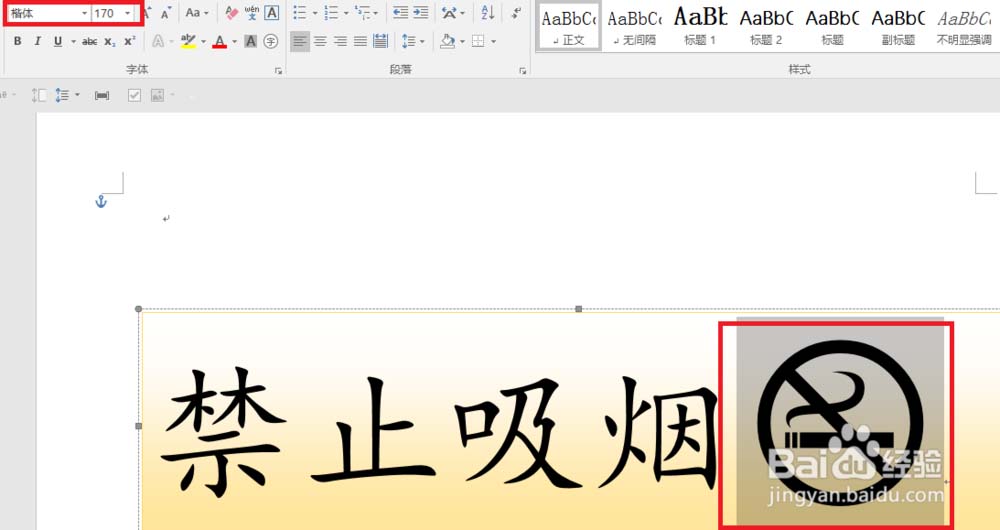The image size is (1000, 530).
Task: Toggle underline formatting
Action: 58,41
